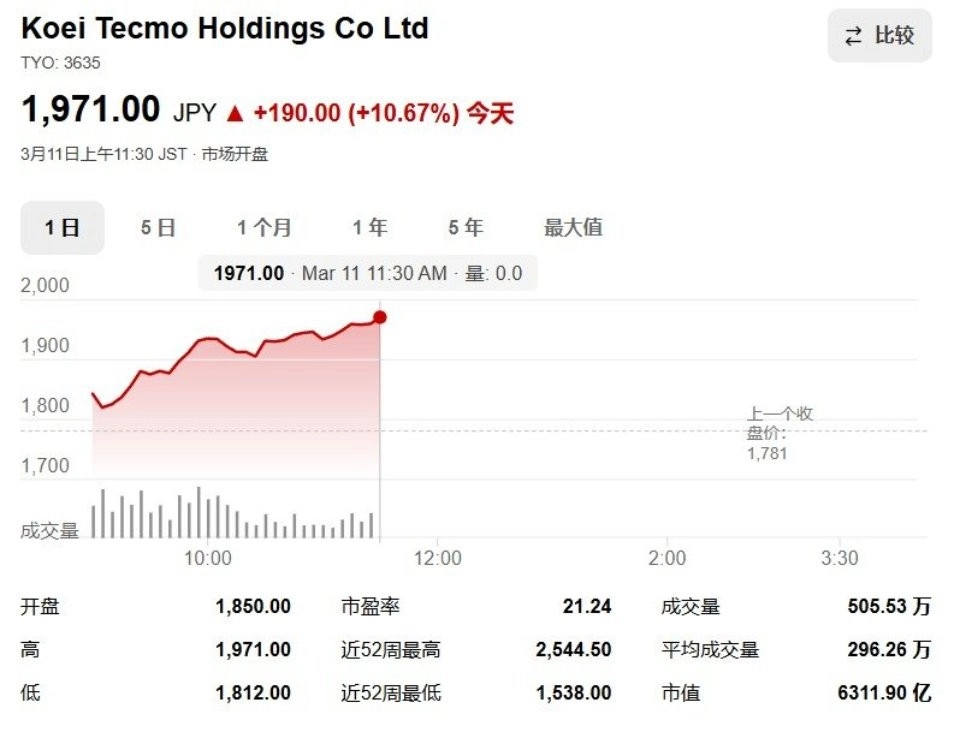The image size is (960, 732).
Task: Click the +190.00 (+10.67%) 今天 change text
Action: [383, 113]
